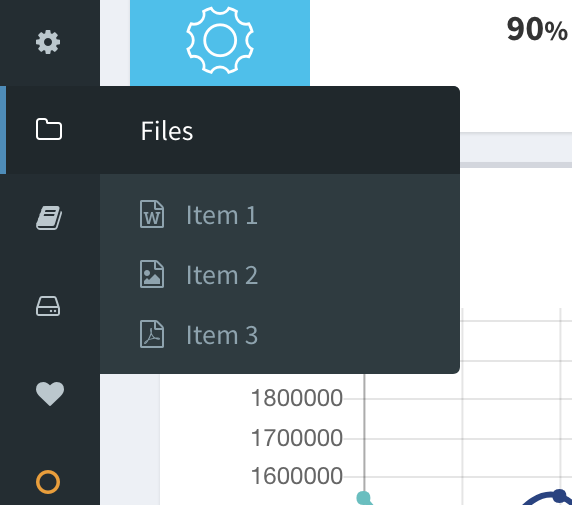Open the book icon in sidebar
This screenshot has height=505, width=572.
[x=49, y=217]
